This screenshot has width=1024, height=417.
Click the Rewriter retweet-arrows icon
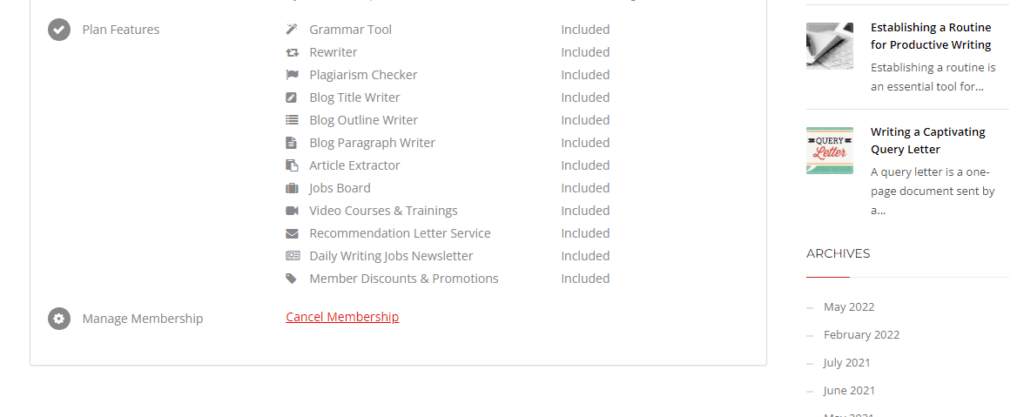click(x=292, y=52)
